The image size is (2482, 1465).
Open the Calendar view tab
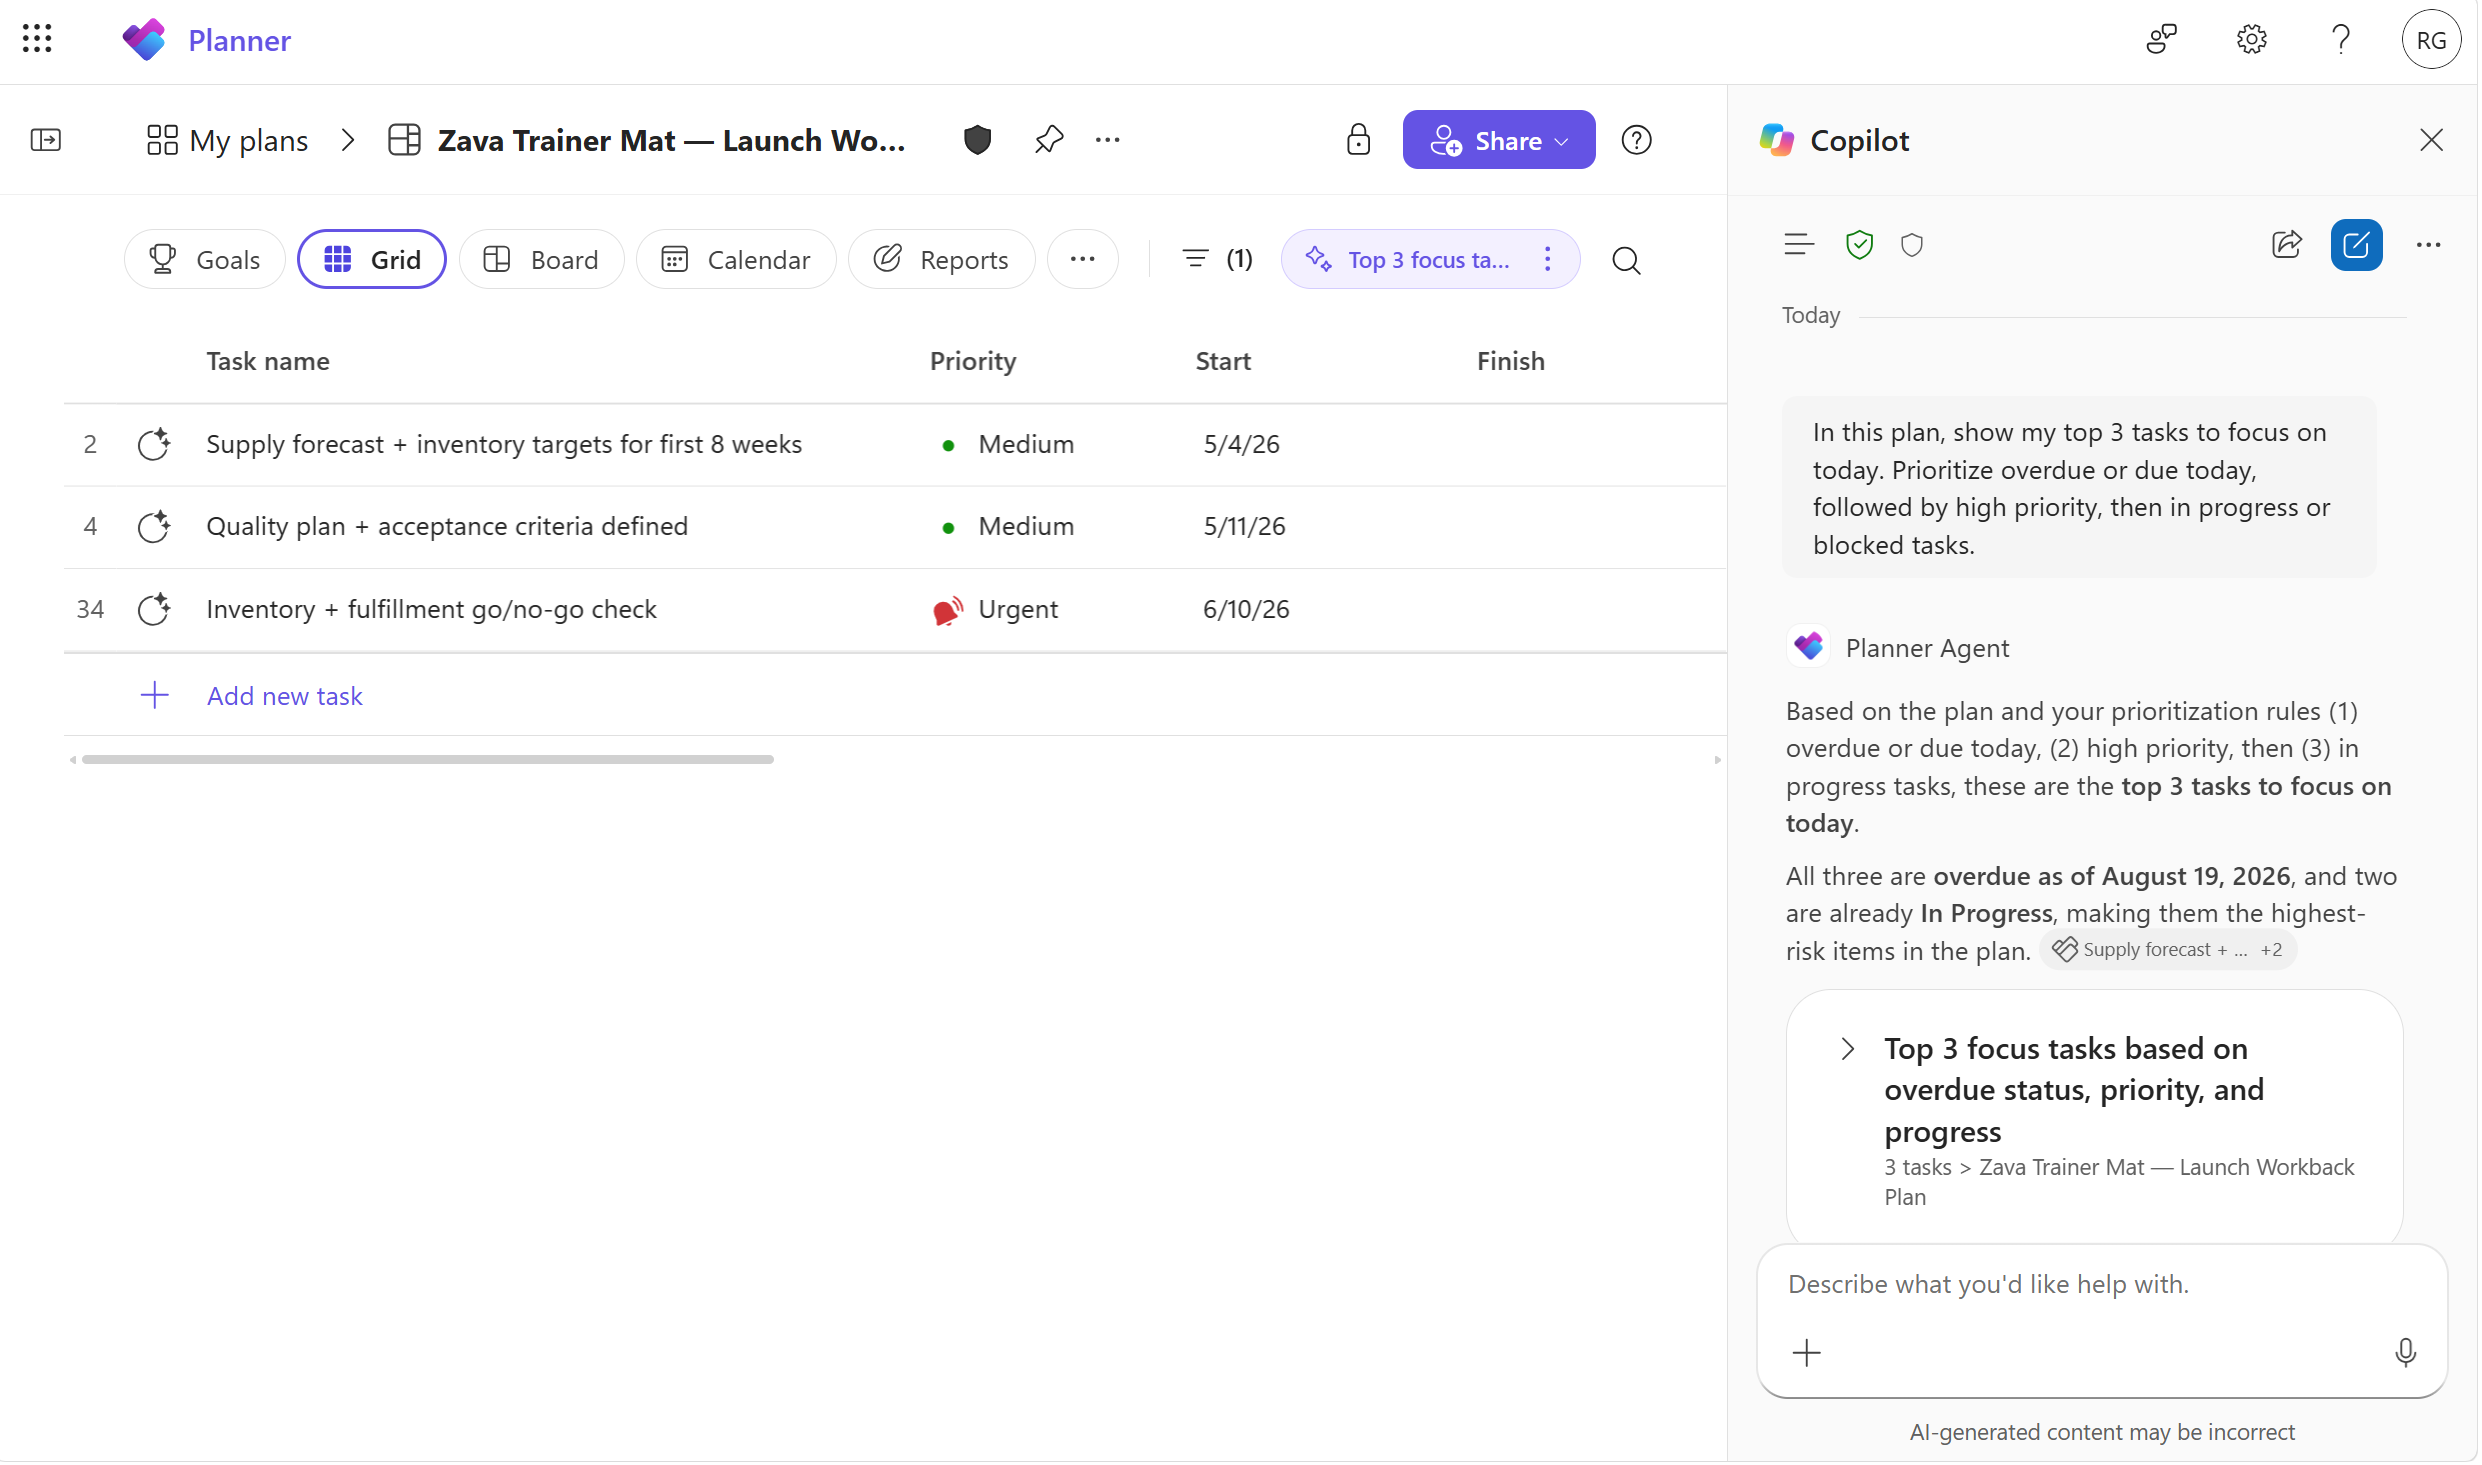736,260
